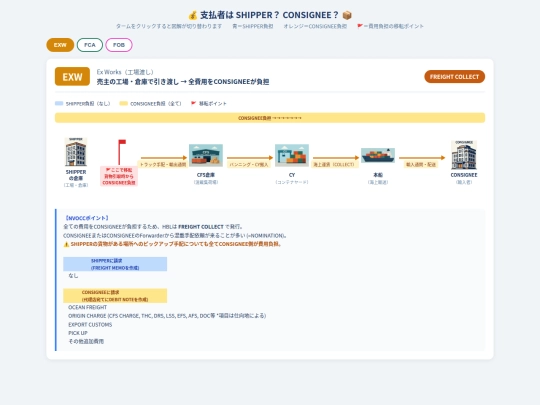
Task: Click the 'PICK UP' list item
Action: (78, 333)
